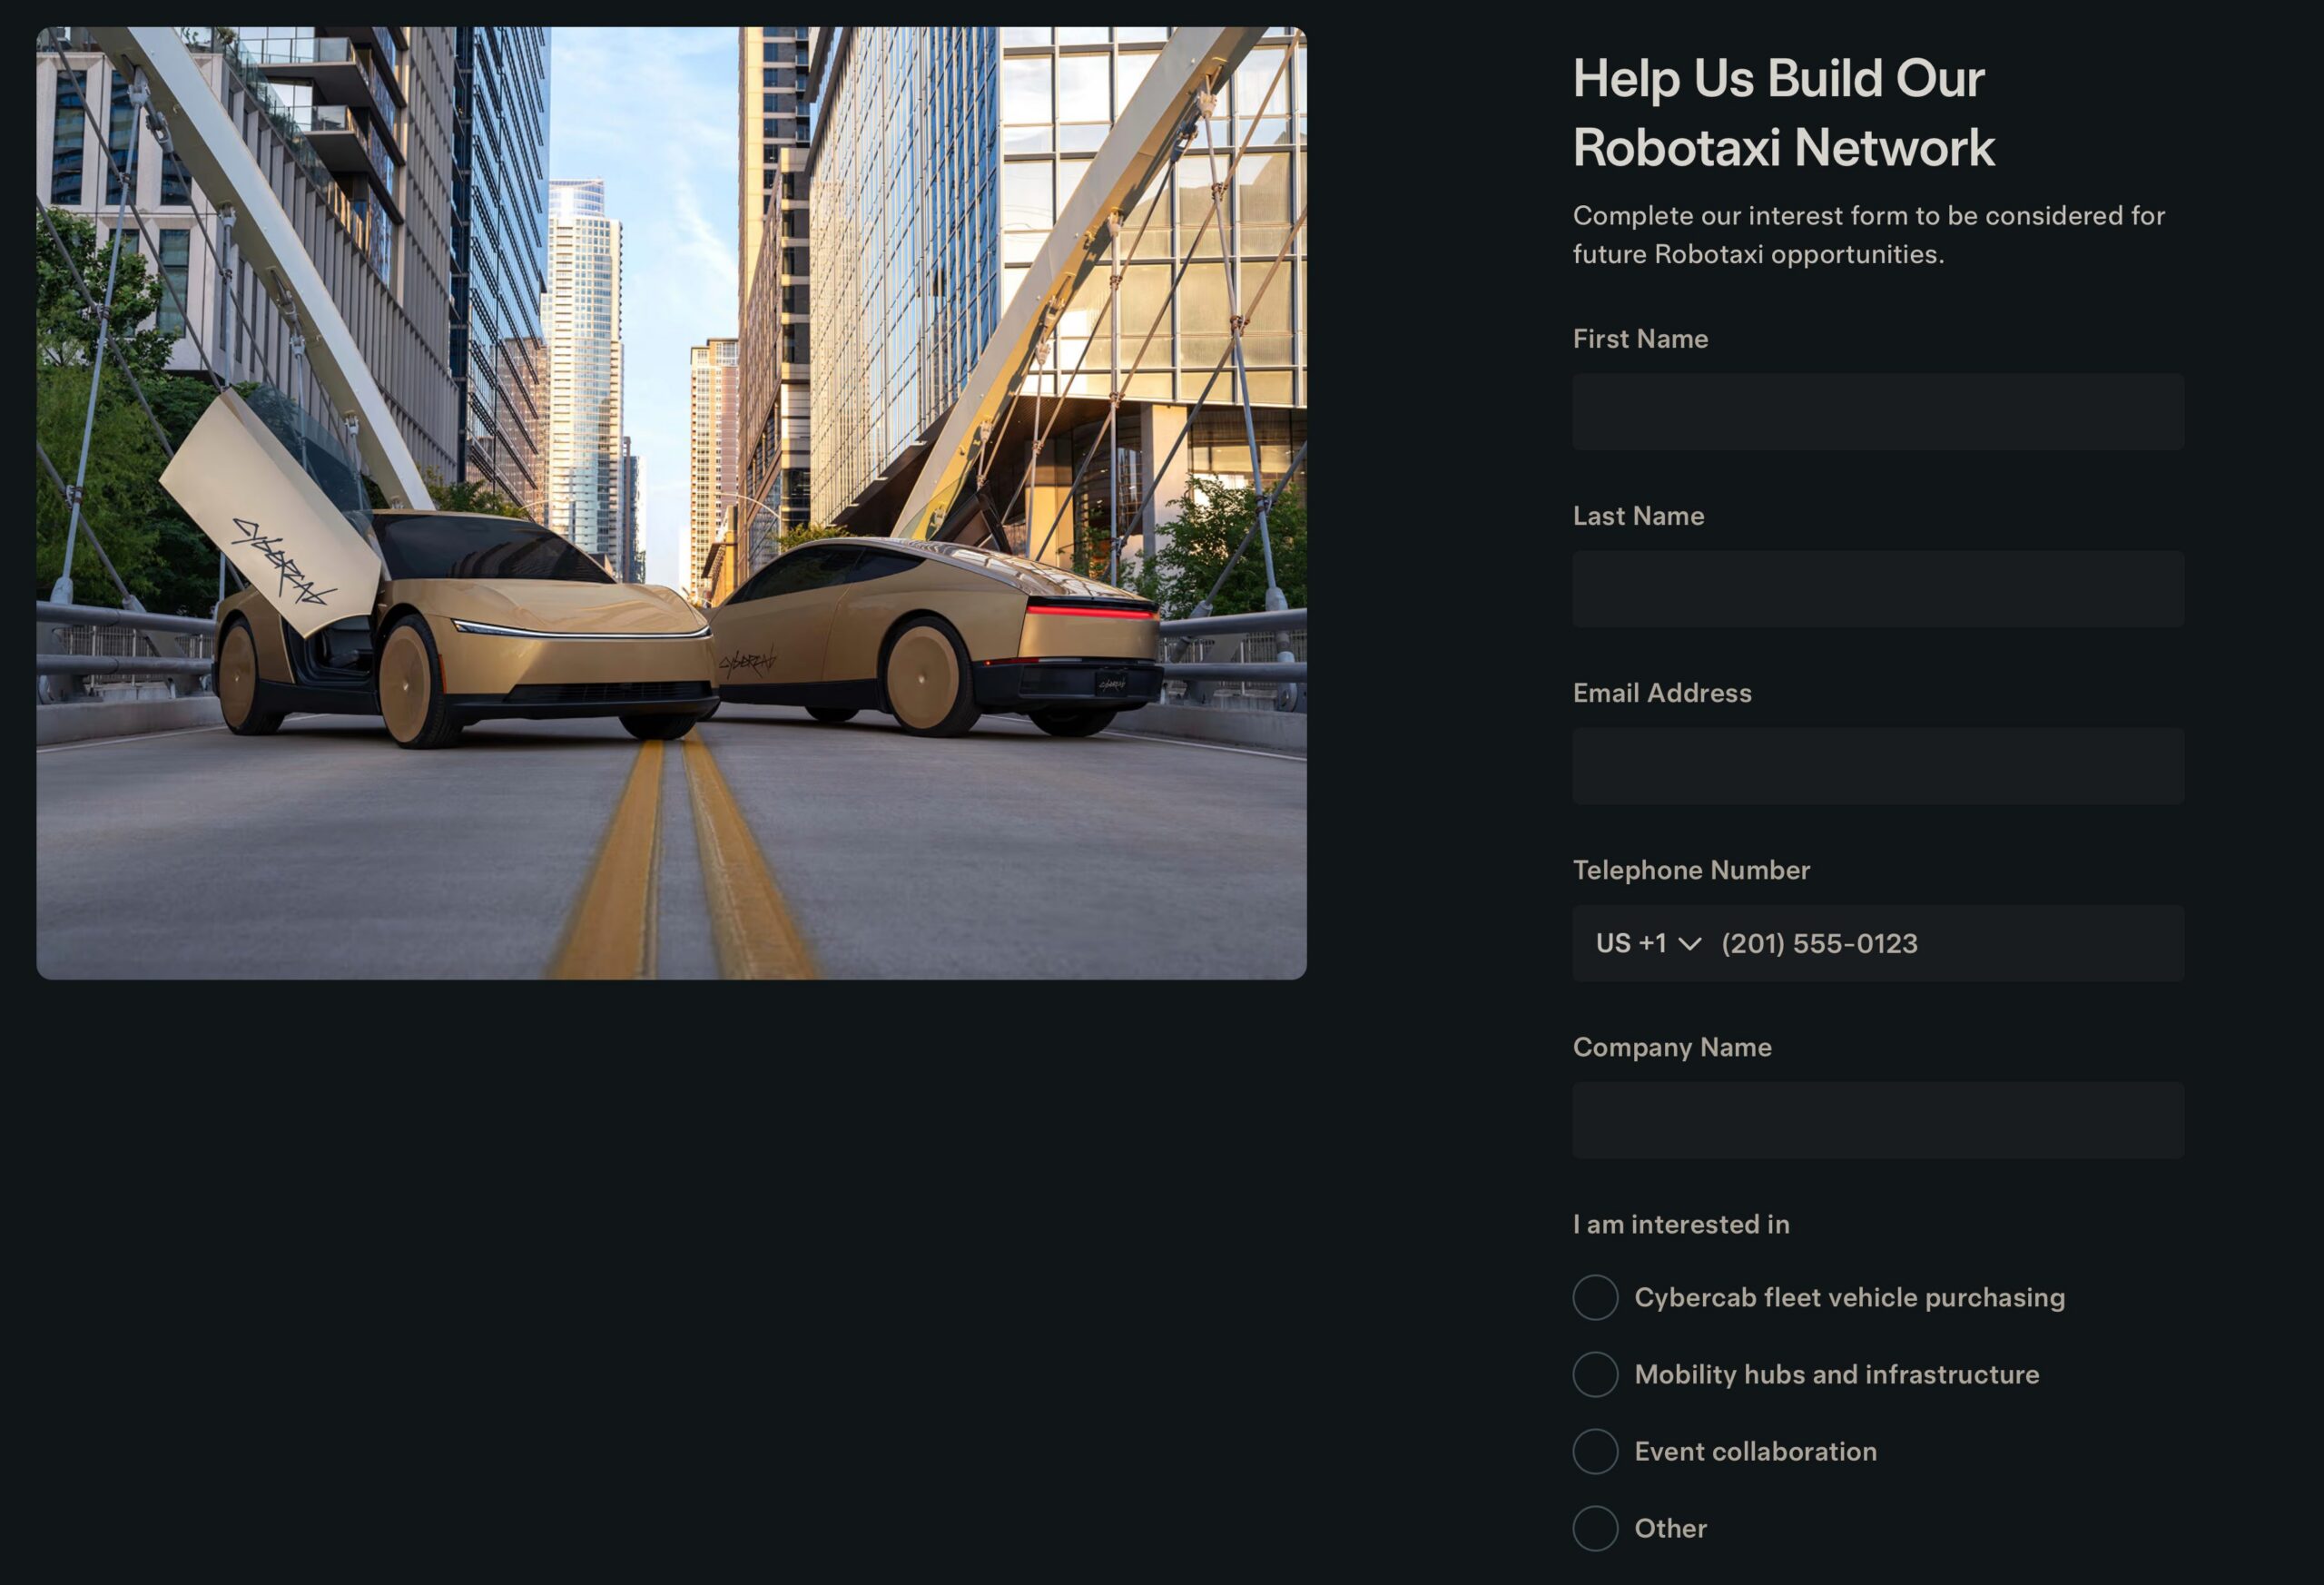Open the US +1 country code dropdown

1647,943
